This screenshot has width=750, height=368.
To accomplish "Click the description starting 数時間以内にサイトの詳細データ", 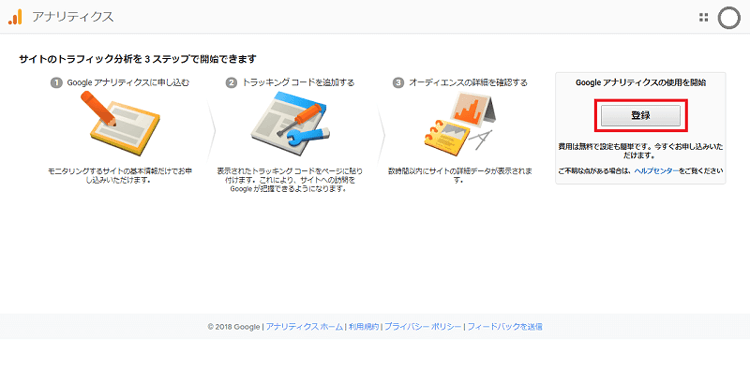I will coord(460,175).
